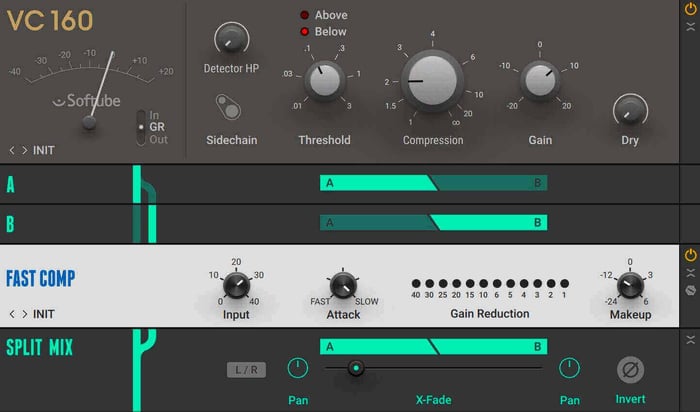
Task: Toggle the Sidechain switch
Action: pyautogui.click(x=228, y=107)
